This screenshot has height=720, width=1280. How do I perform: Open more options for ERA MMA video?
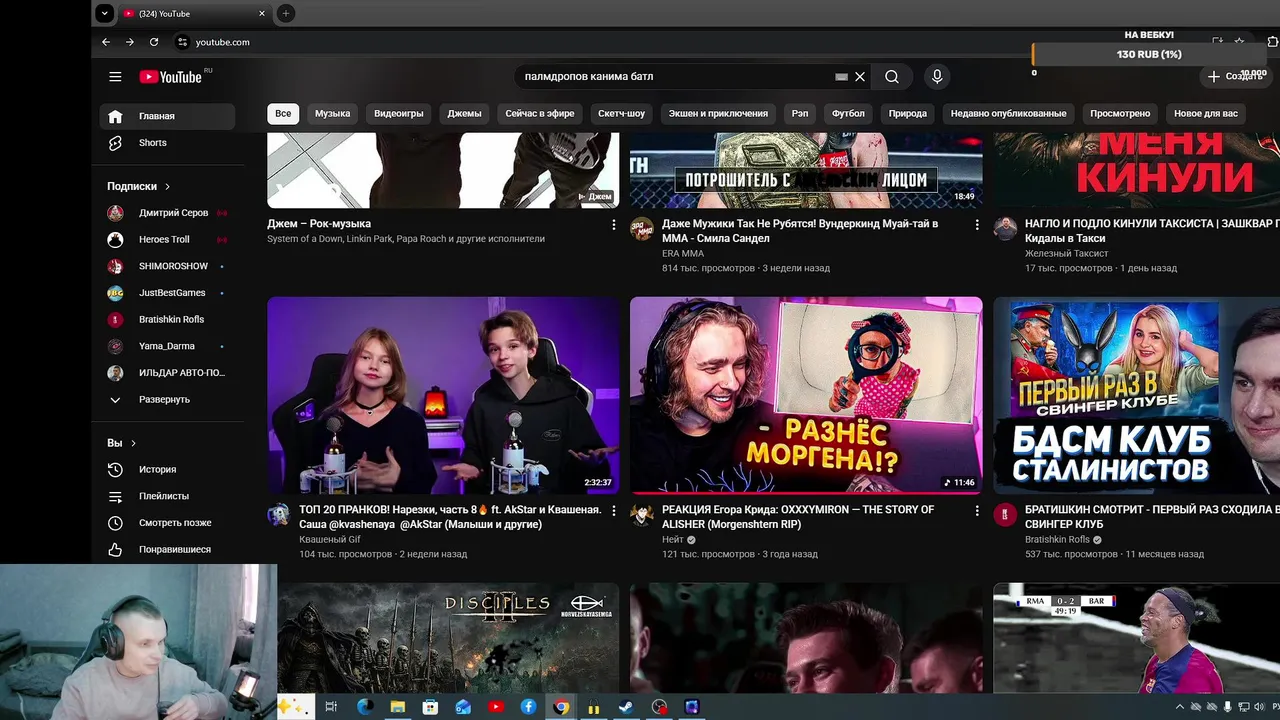coord(977,225)
